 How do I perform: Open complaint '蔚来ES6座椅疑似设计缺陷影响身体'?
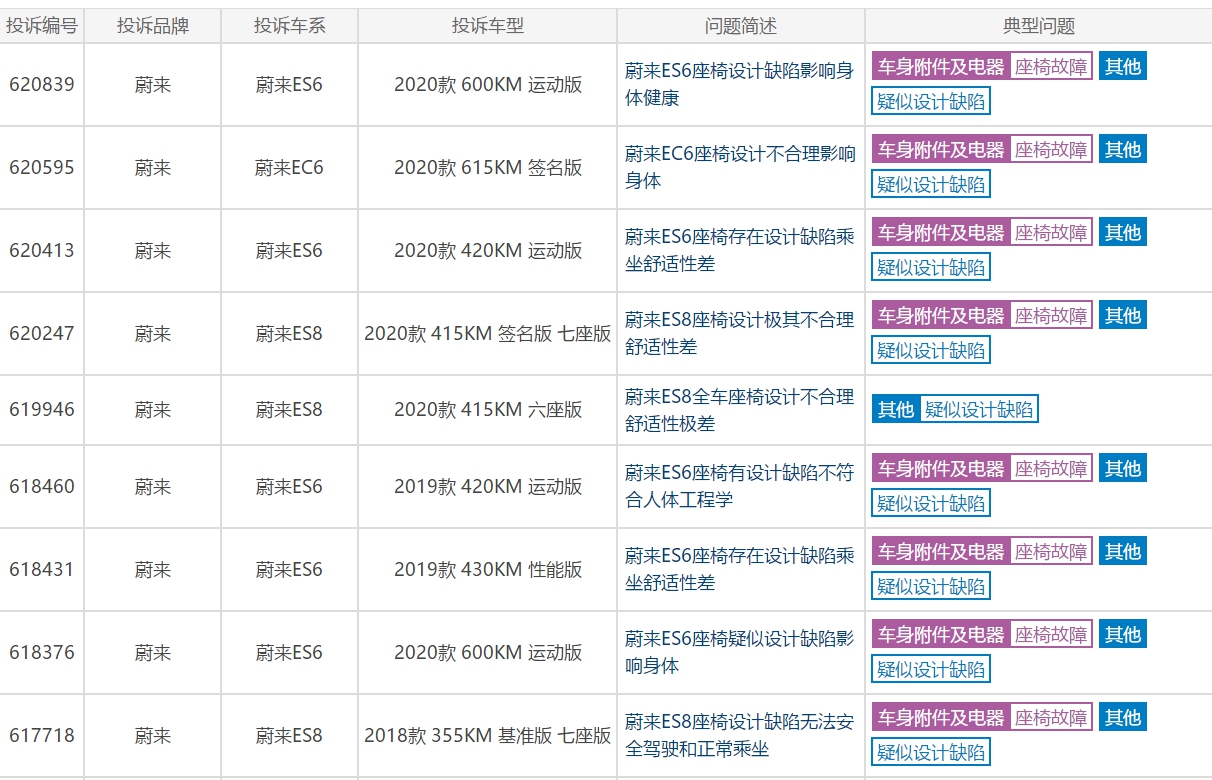pyautogui.click(x=739, y=653)
